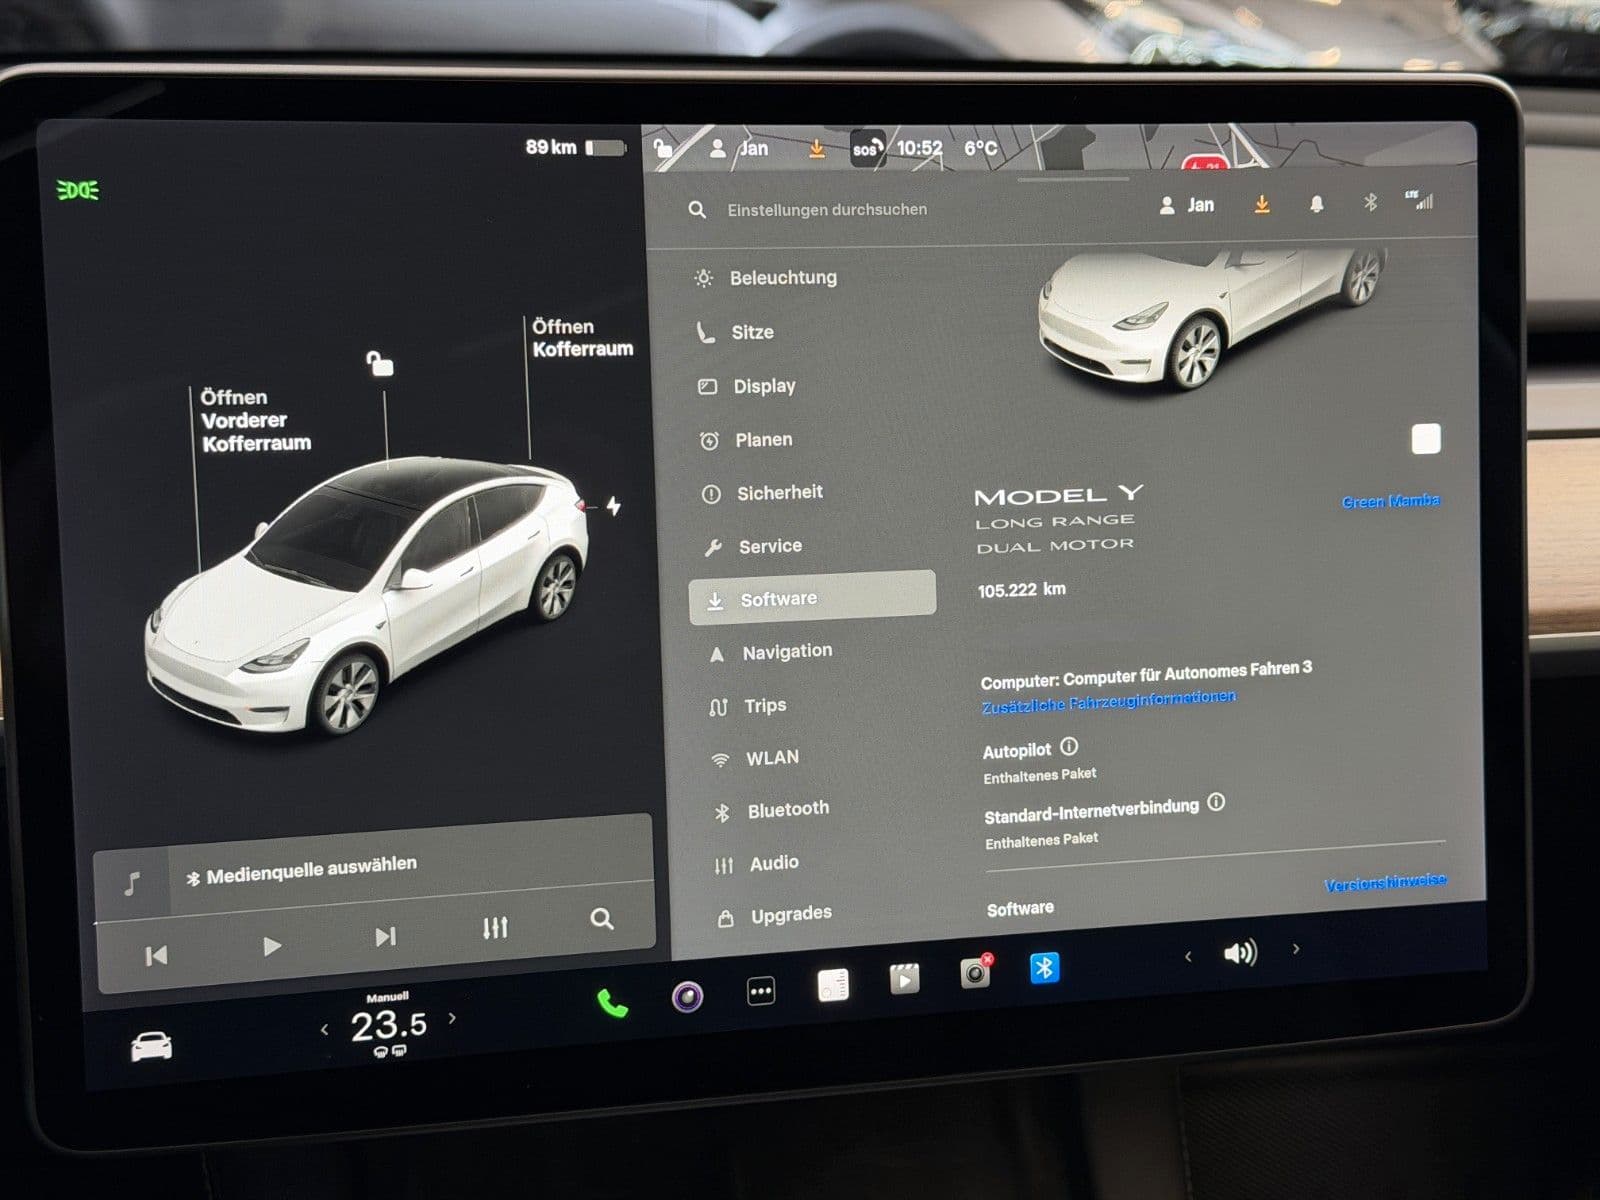Viewport: 1600px width, 1200px height.
Task: Tap the car controls icon
Action: [152, 1047]
